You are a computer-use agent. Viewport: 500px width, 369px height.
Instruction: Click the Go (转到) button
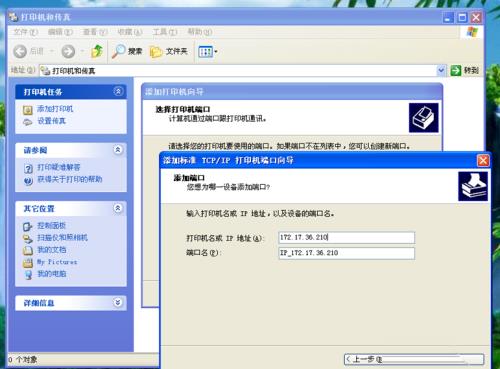(x=465, y=70)
